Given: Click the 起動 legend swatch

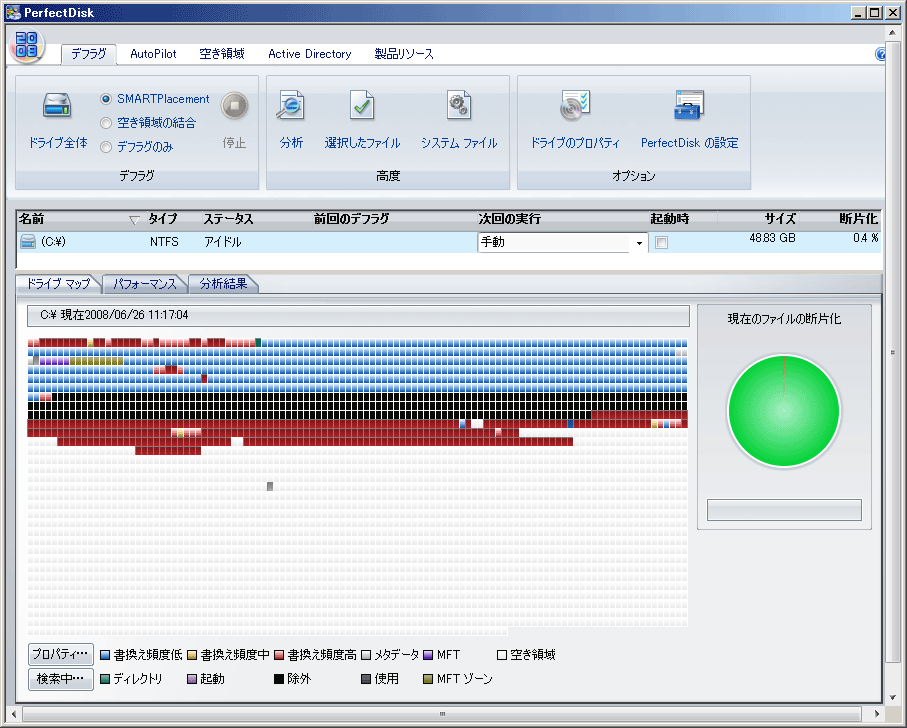Looking at the screenshot, I should [192, 679].
